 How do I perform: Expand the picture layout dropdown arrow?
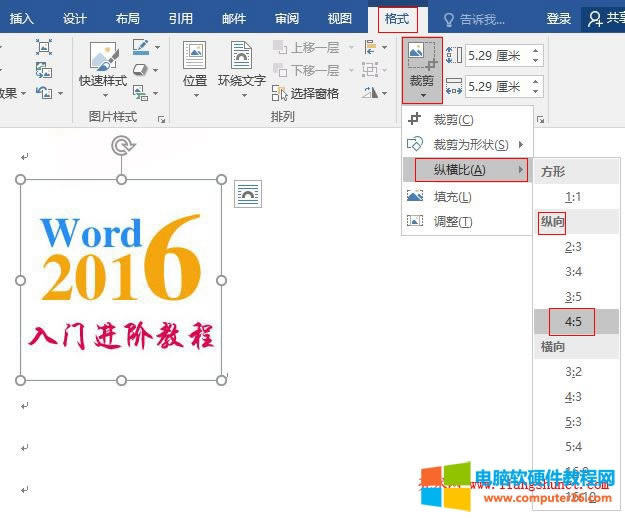156,93
